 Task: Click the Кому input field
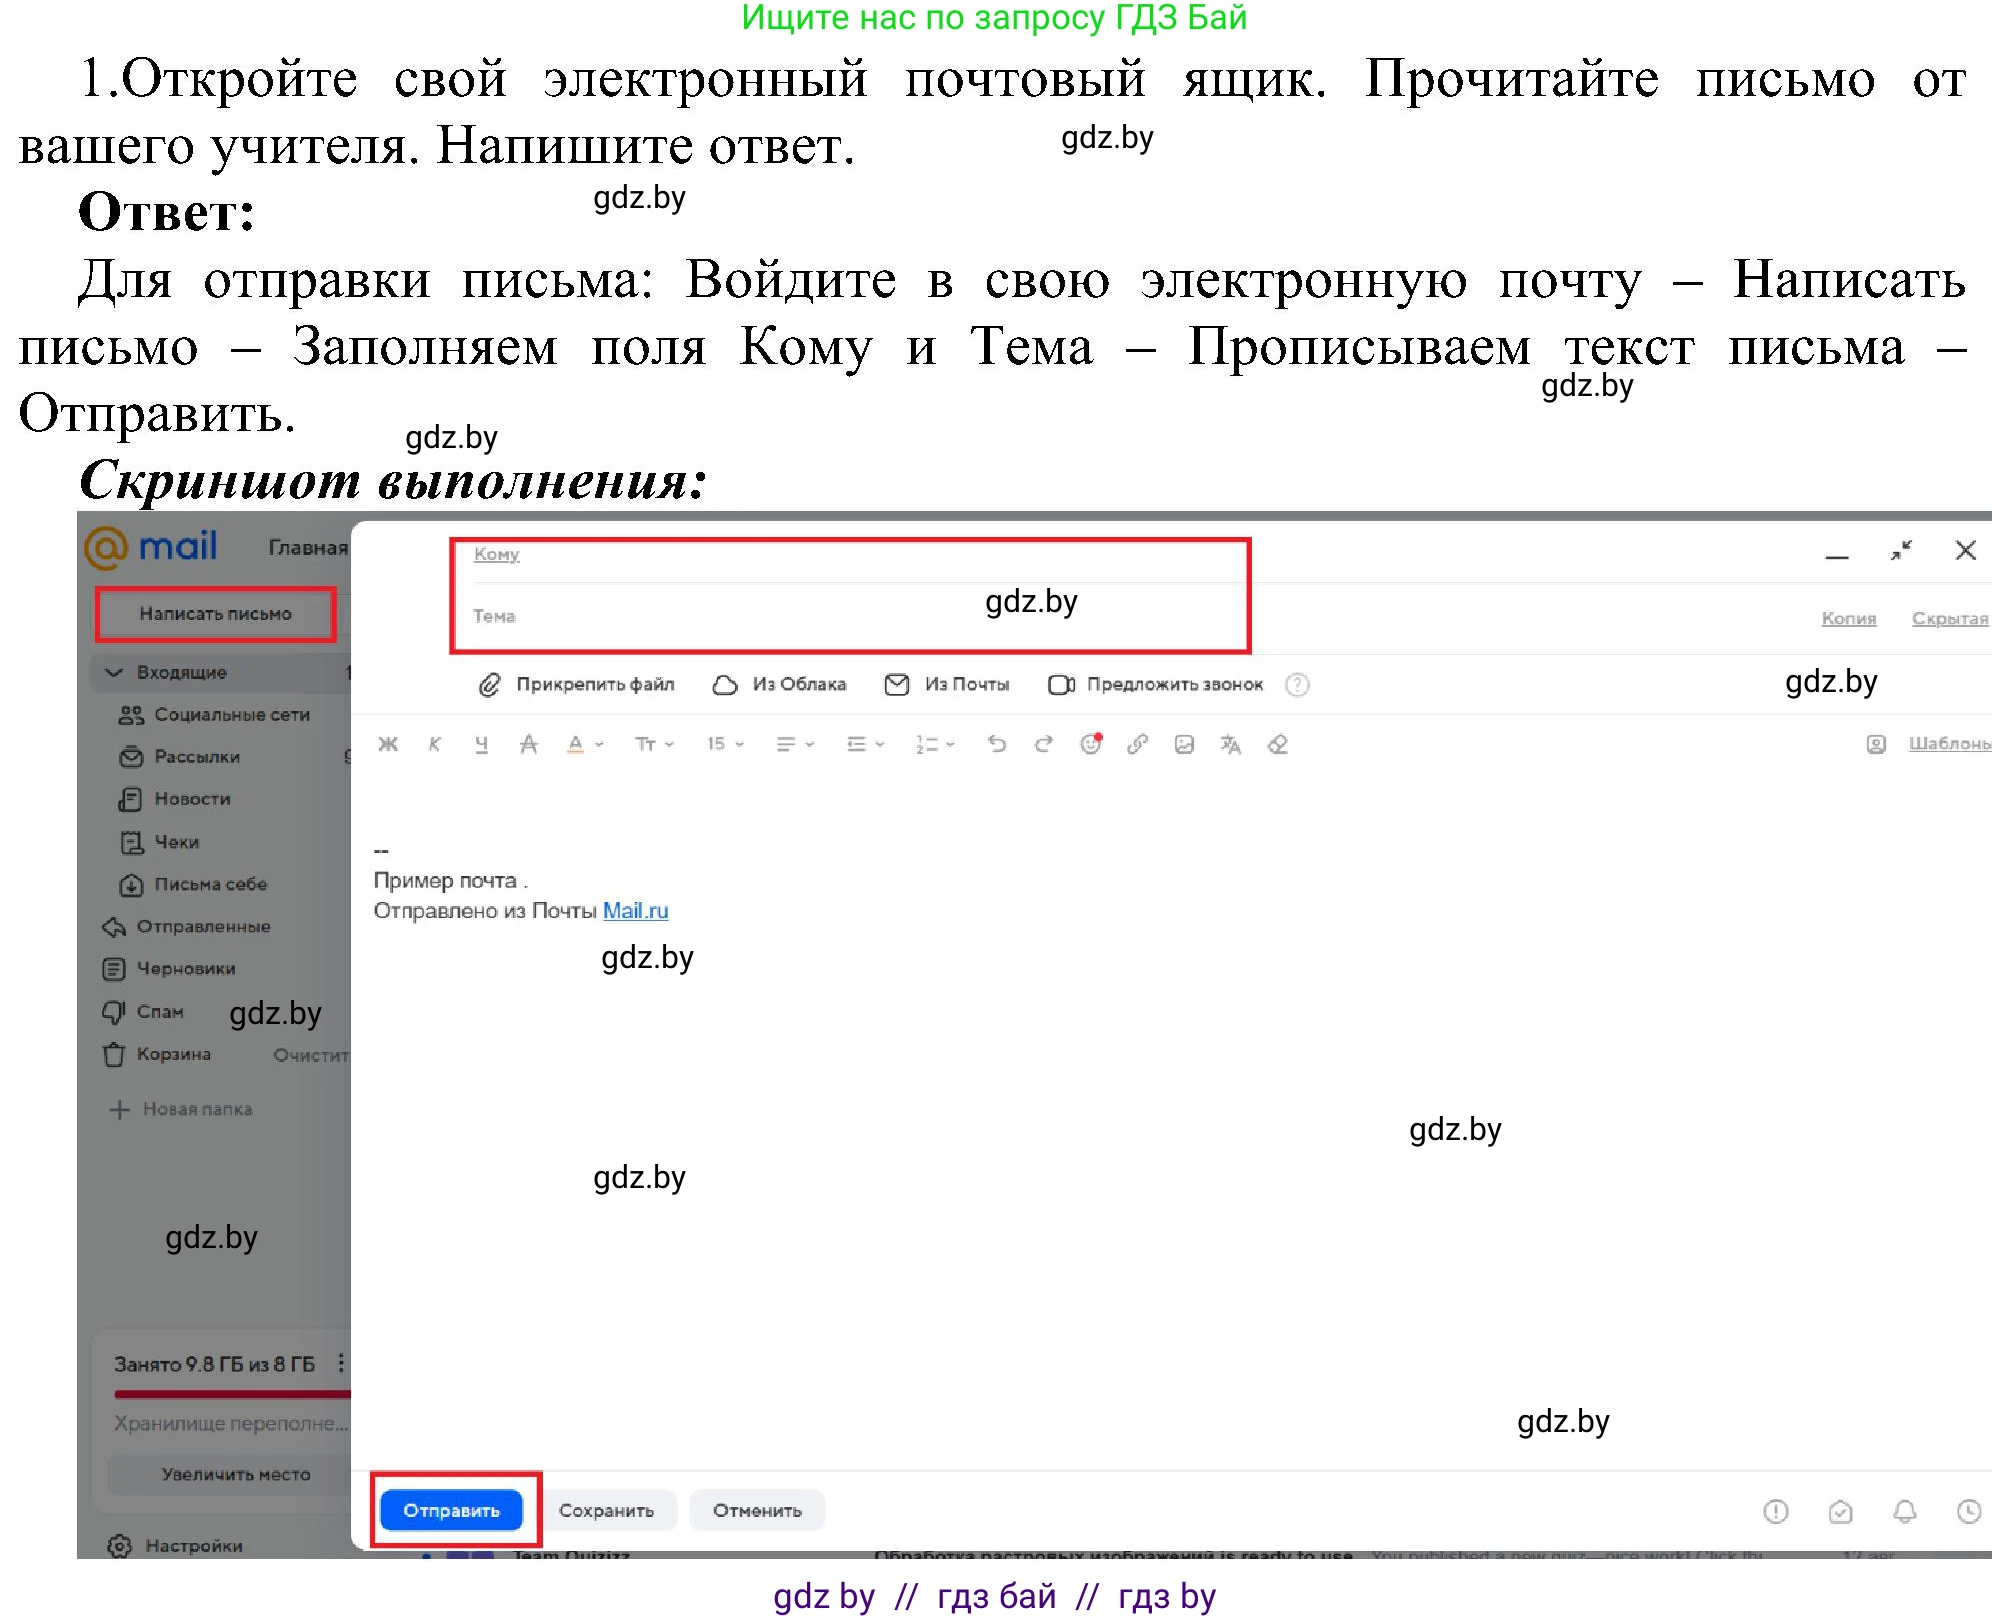pos(700,554)
